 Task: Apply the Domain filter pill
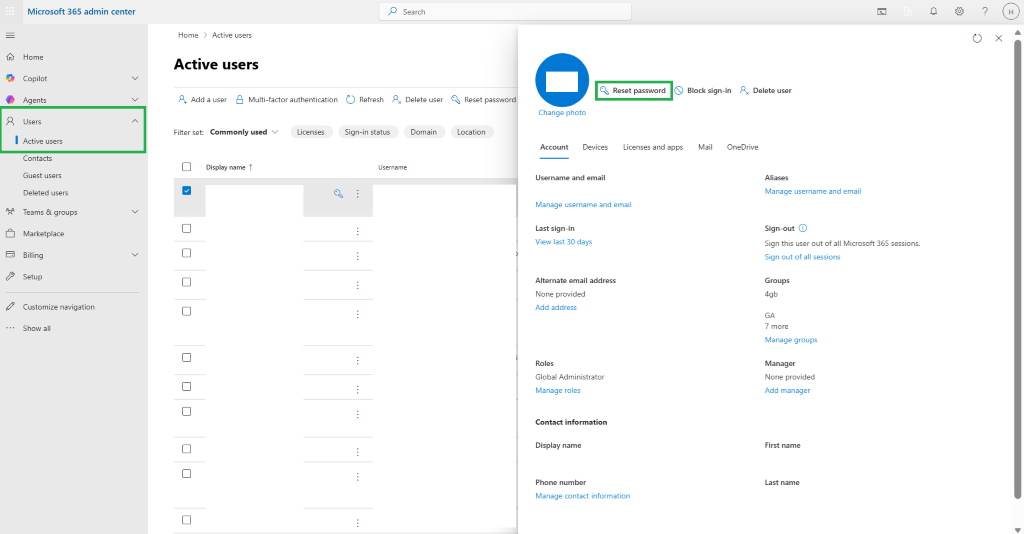click(x=424, y=132)
